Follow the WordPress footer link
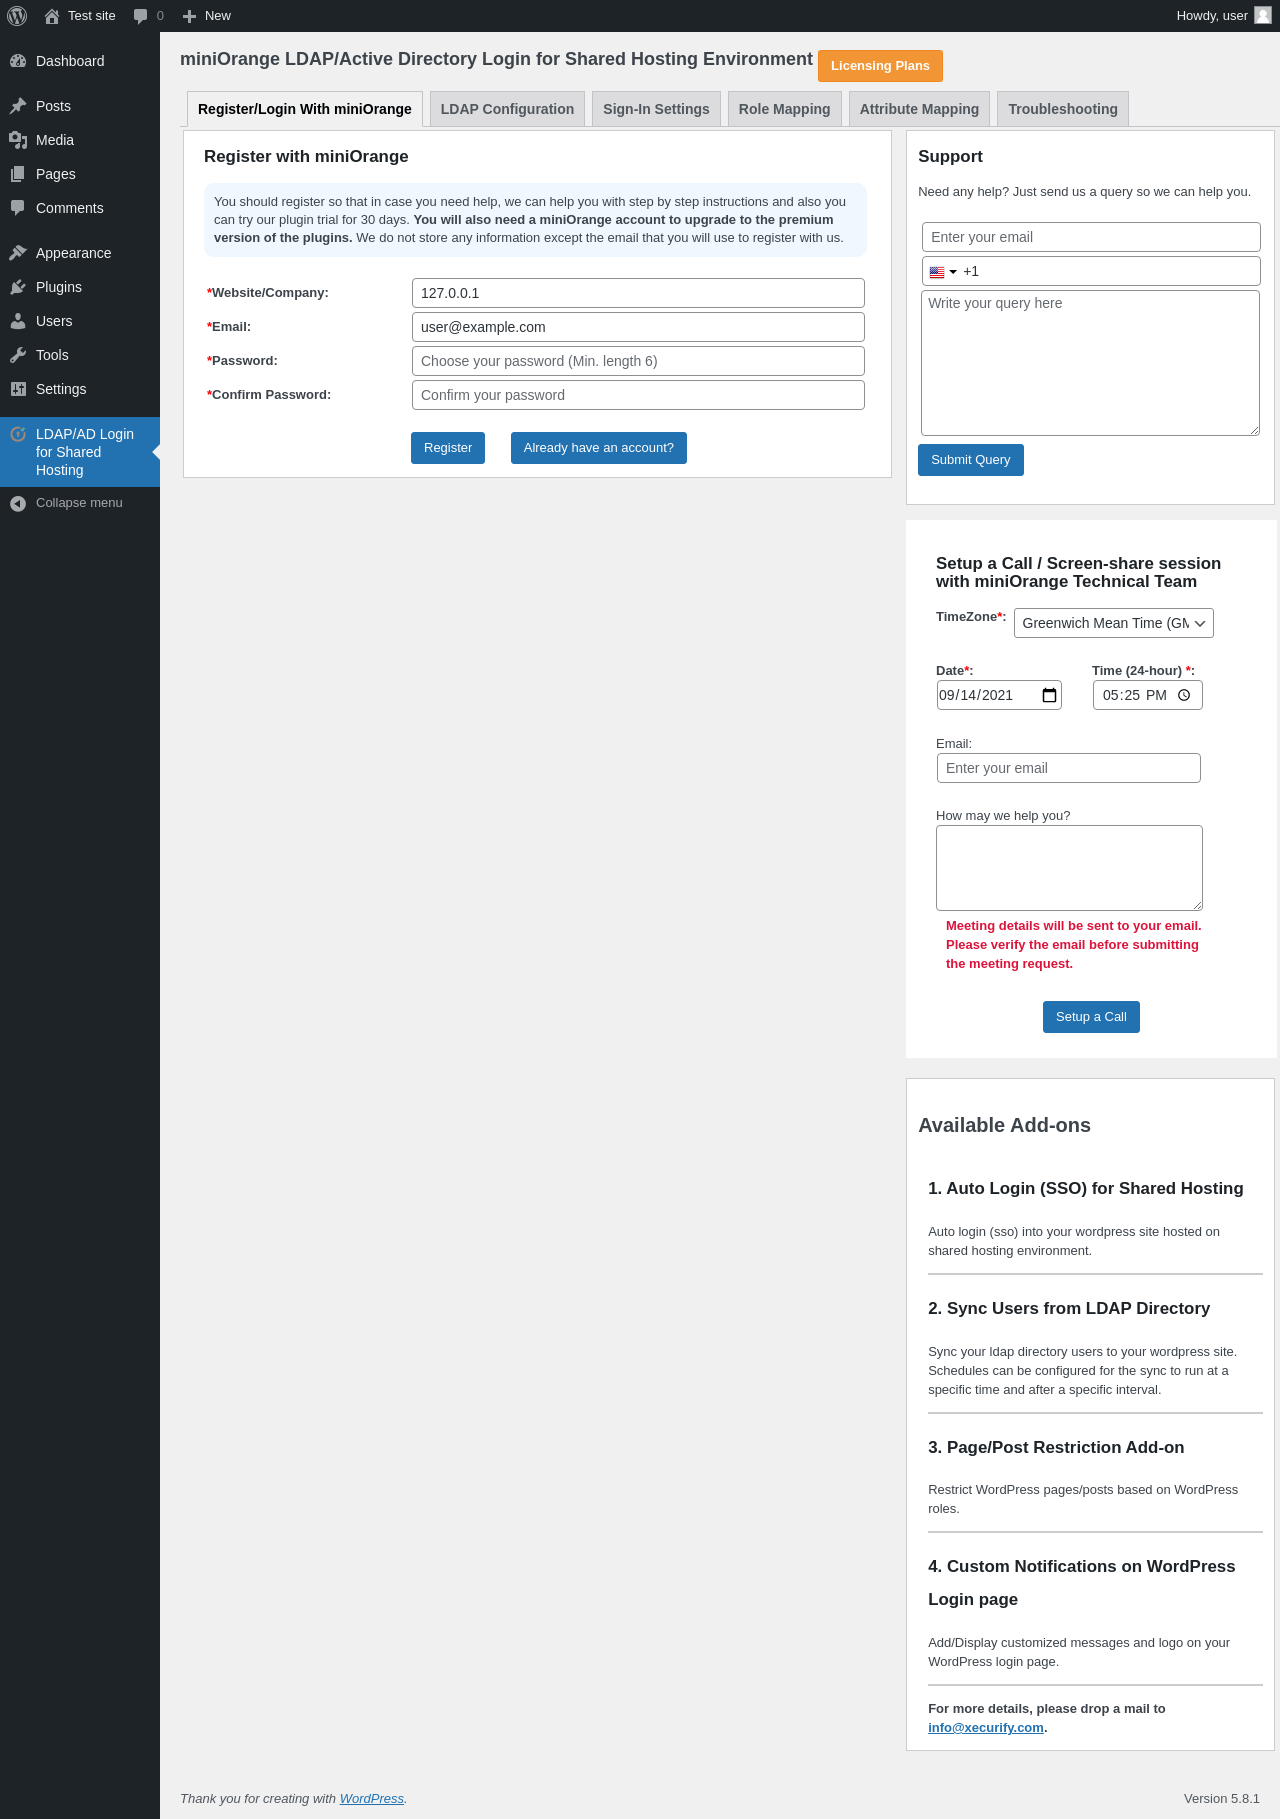 click(x=372, y=1798)
